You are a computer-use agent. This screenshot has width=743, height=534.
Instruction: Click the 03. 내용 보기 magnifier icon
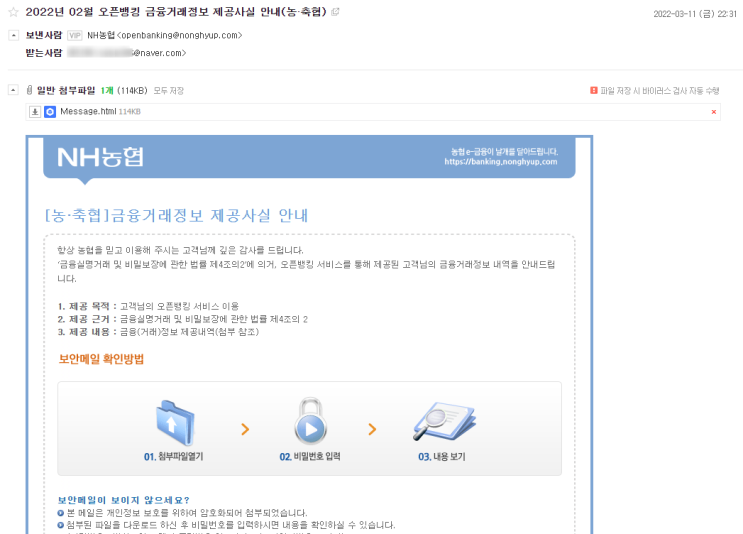point(444,421)
